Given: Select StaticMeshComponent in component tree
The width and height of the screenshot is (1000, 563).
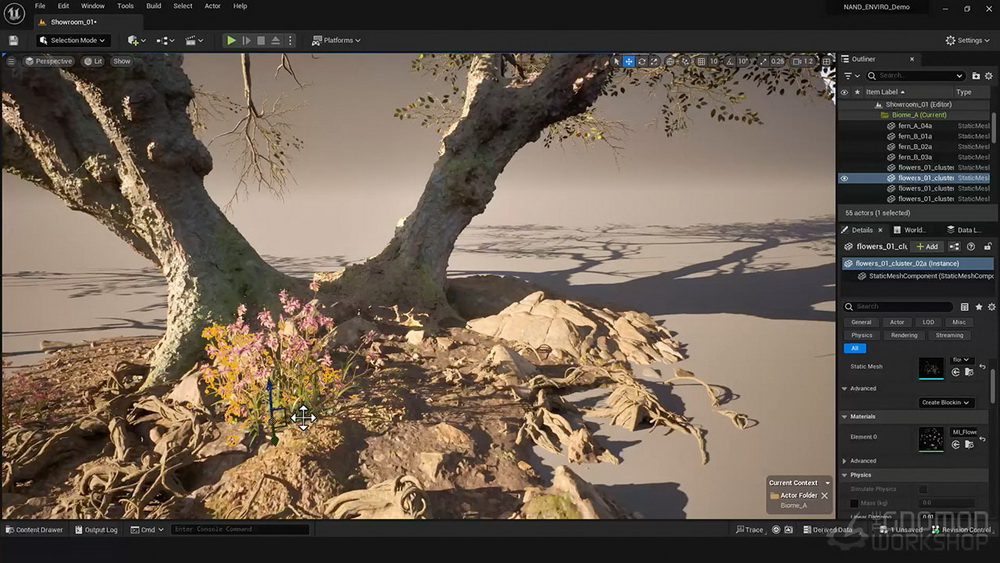Looking at the screenshot, I should tap(924, 276).
